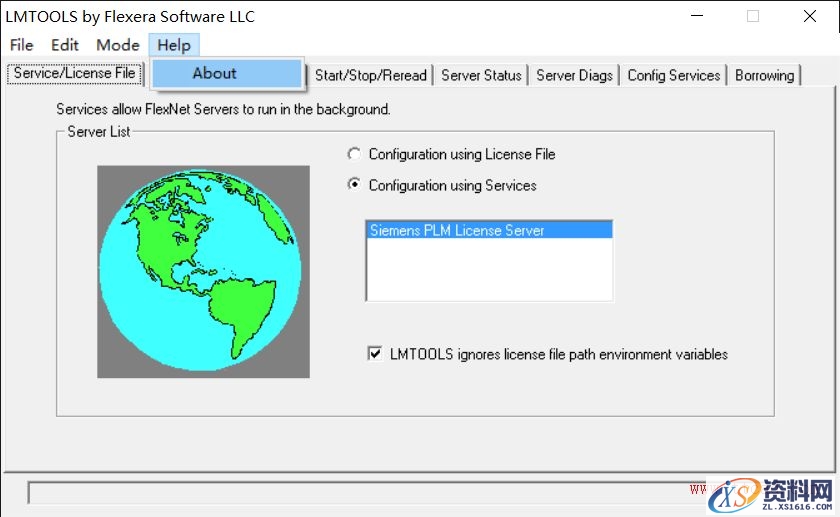Open the Mode menu
Viewport: 840px width, 517px height.
pos(118,45)
